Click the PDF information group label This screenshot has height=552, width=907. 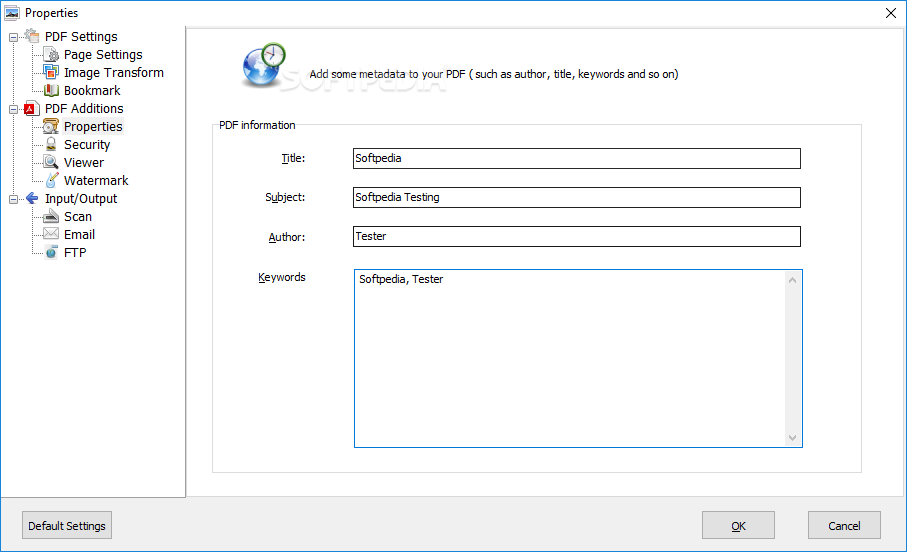(x=257, y=125)
